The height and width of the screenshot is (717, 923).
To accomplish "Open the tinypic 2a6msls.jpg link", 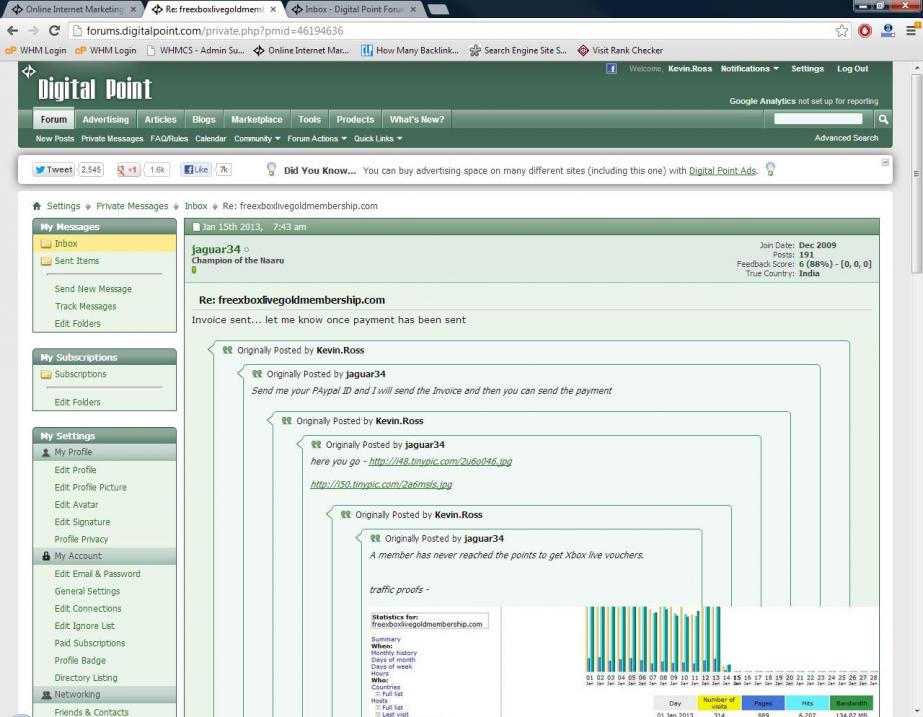I will coord(381,484).
